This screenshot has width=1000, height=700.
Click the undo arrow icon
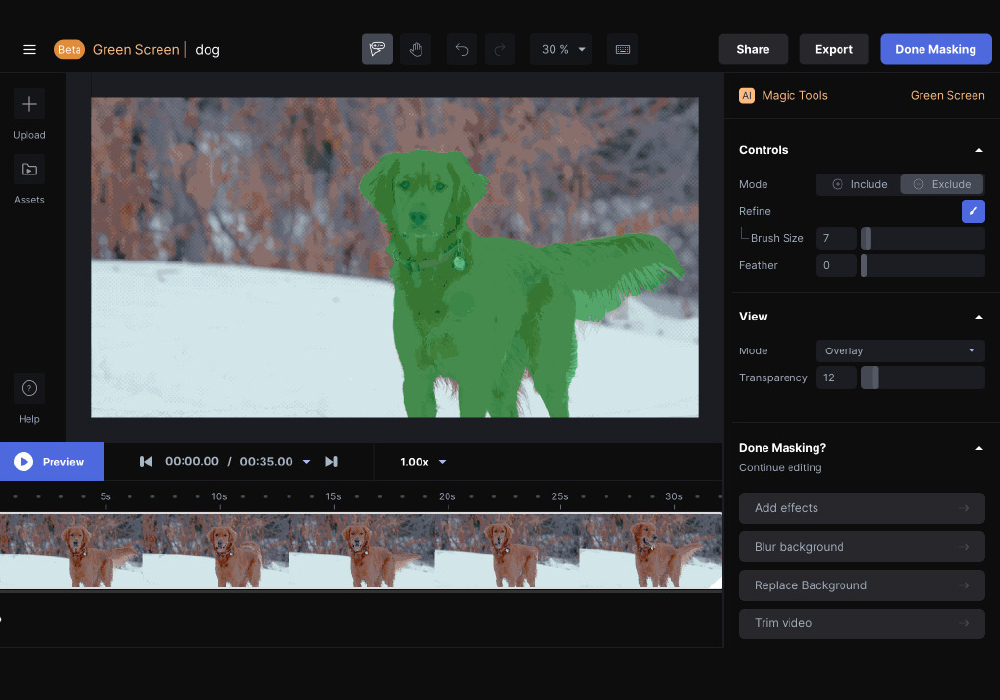pos(462,49)
